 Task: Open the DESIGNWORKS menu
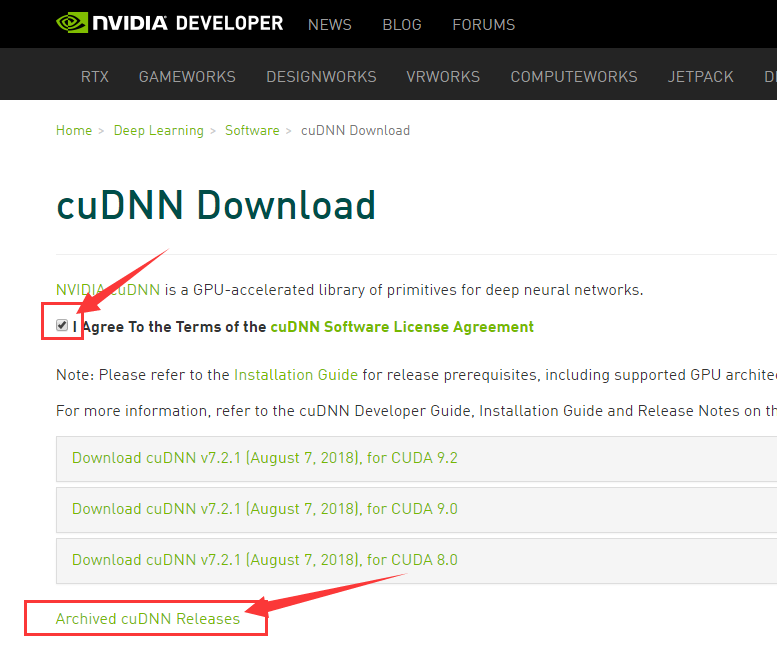pyautogui.click(x=321, y=77)
